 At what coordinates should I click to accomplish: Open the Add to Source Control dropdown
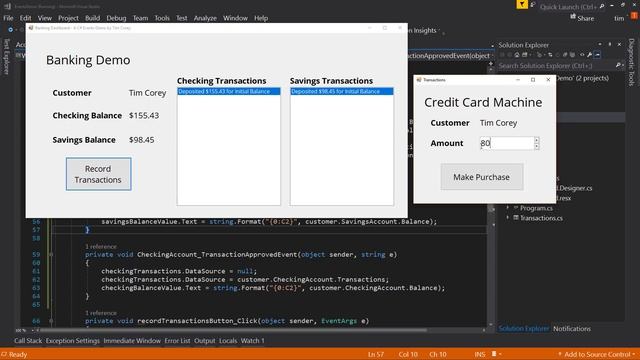tap(633, 354)
